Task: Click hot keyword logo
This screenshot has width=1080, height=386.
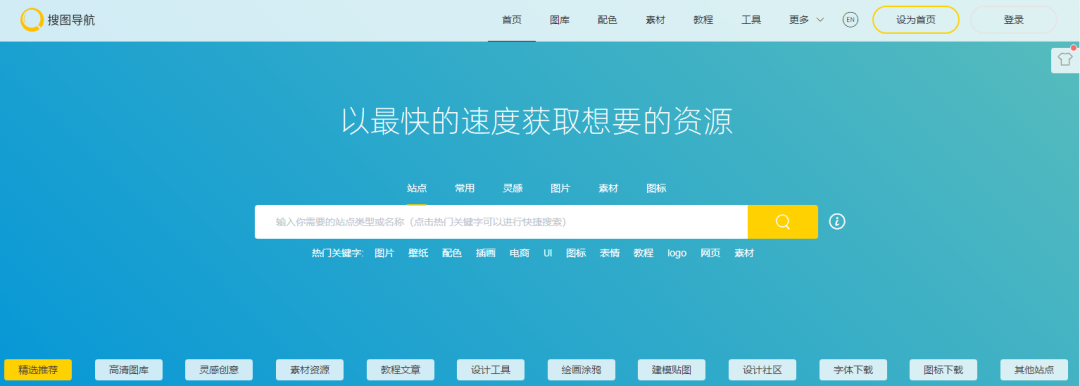Action: pyautogui.click(x=677, y=254)
